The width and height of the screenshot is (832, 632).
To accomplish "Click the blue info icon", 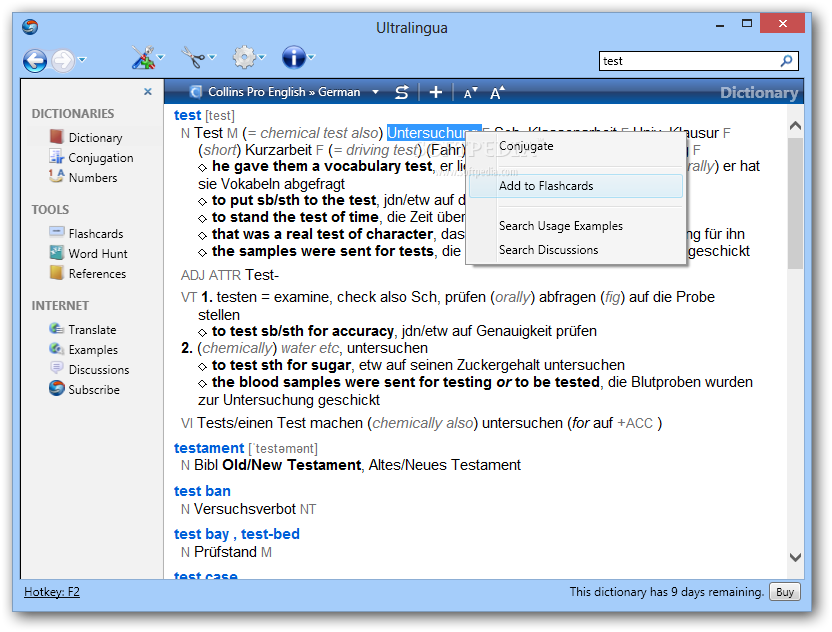I will tap(293, 57).
